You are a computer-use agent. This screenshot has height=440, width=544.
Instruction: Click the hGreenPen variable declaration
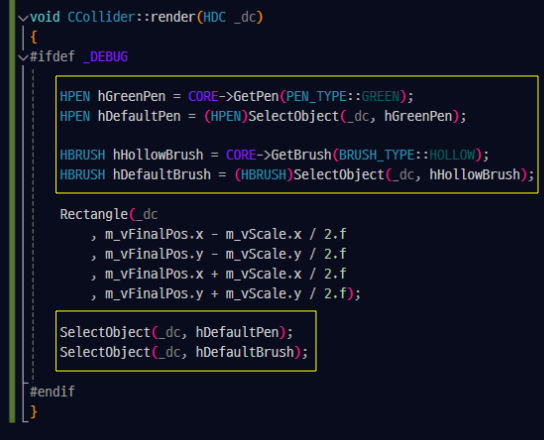[131, 96]
